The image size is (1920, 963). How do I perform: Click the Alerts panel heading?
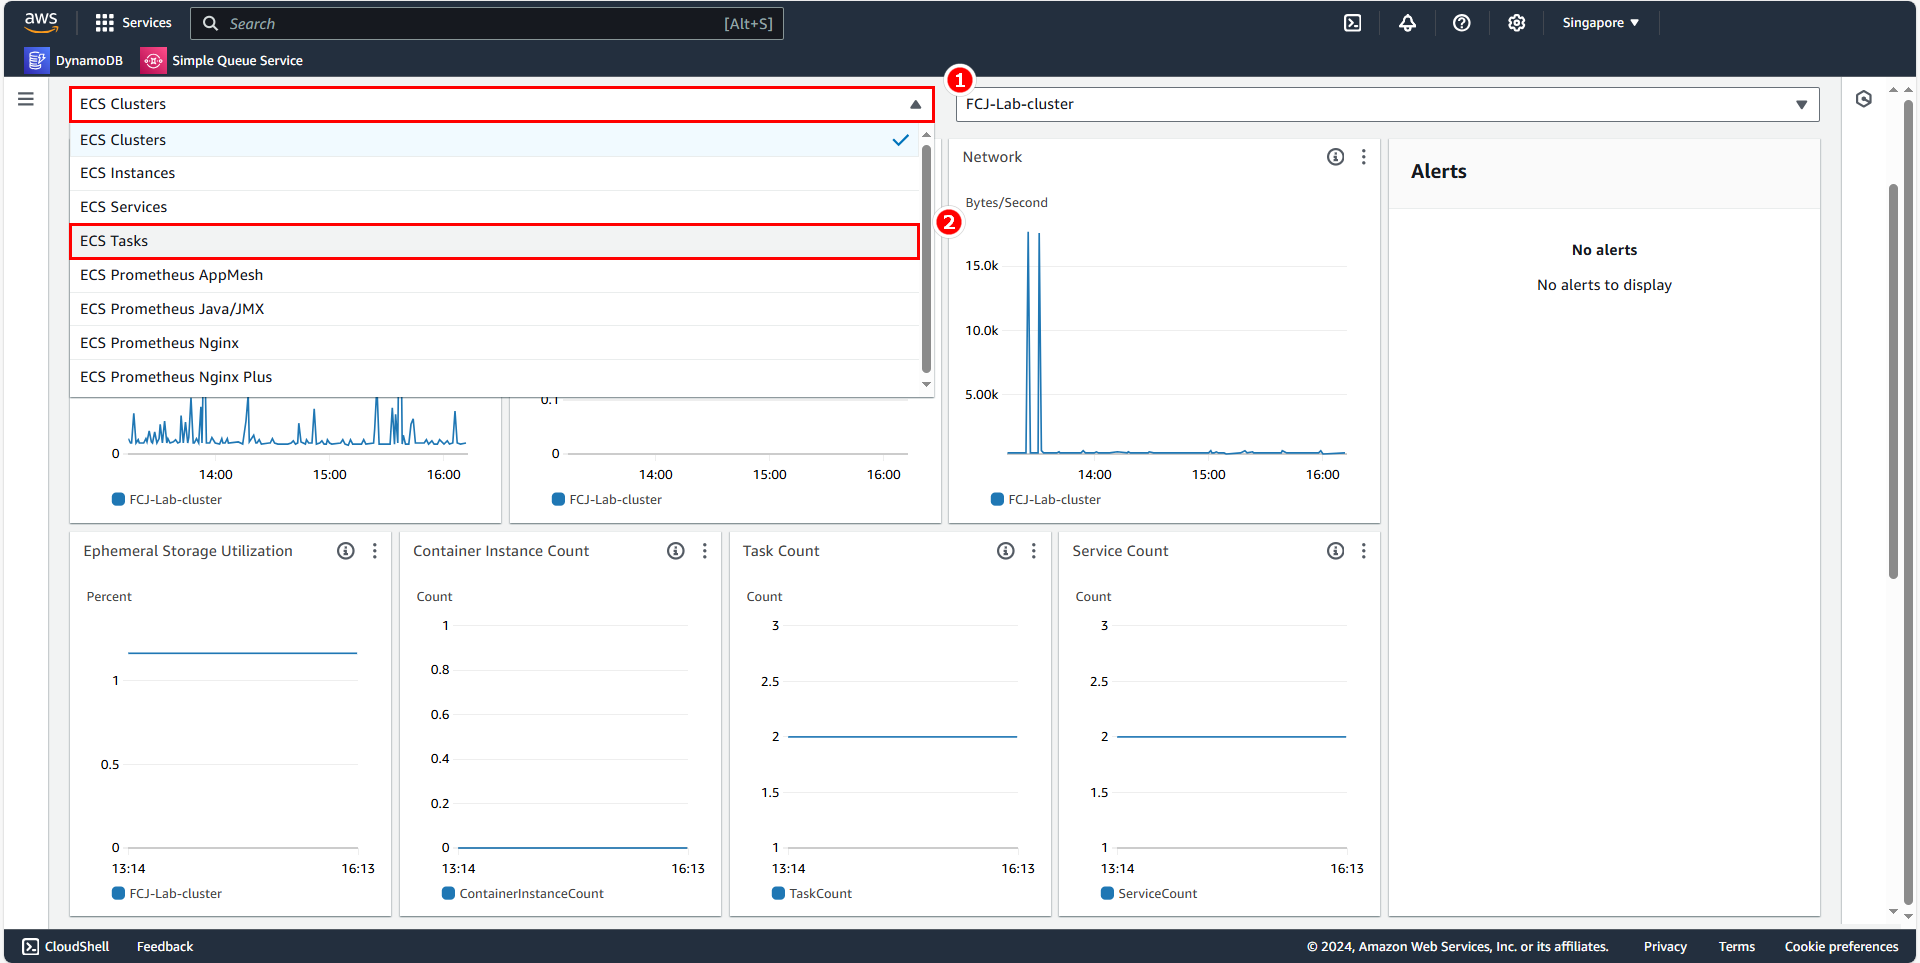(1439, 171)
